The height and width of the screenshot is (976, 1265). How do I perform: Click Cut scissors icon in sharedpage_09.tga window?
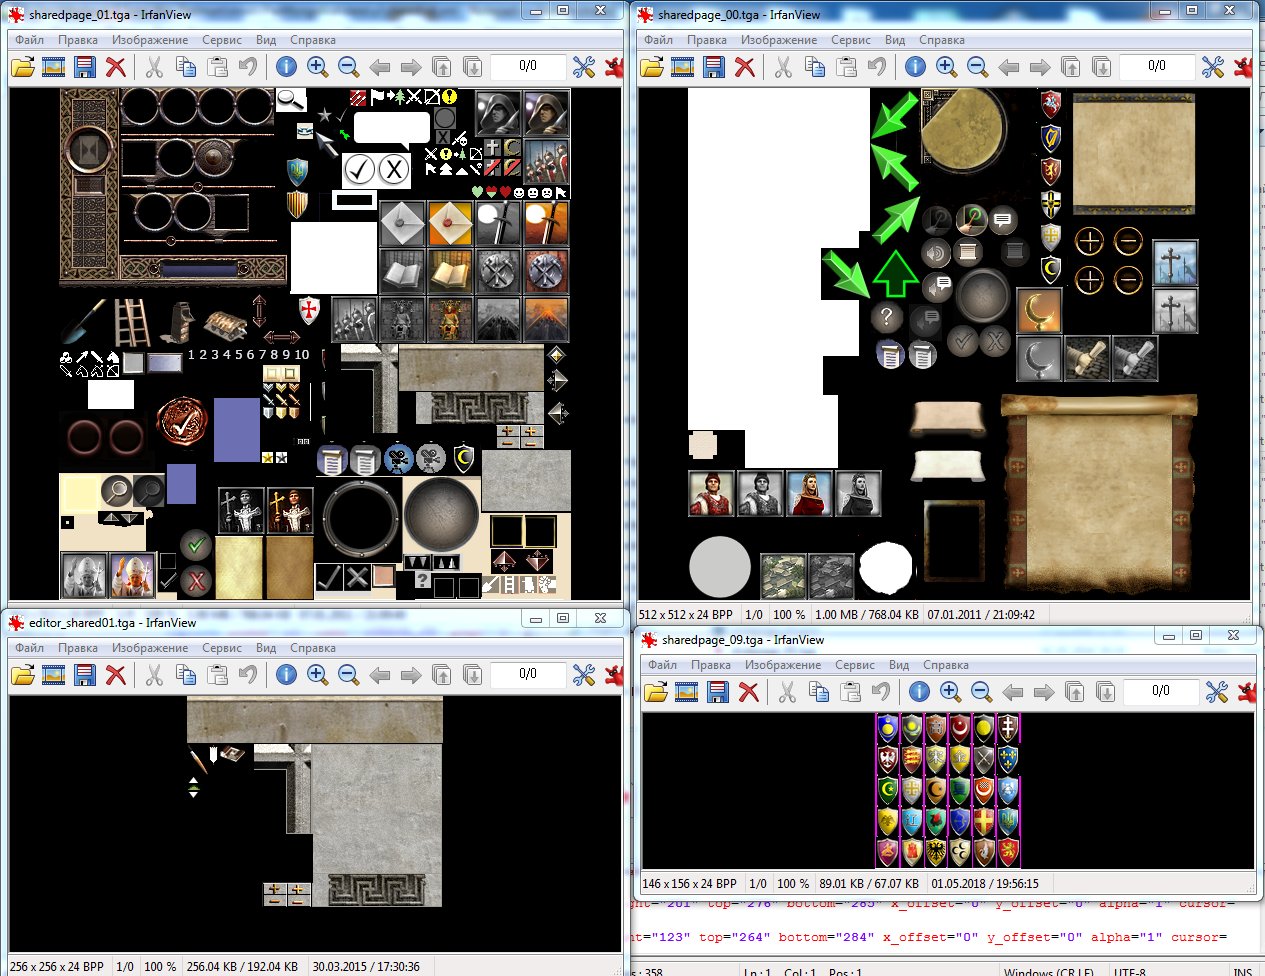click(787, 692)
